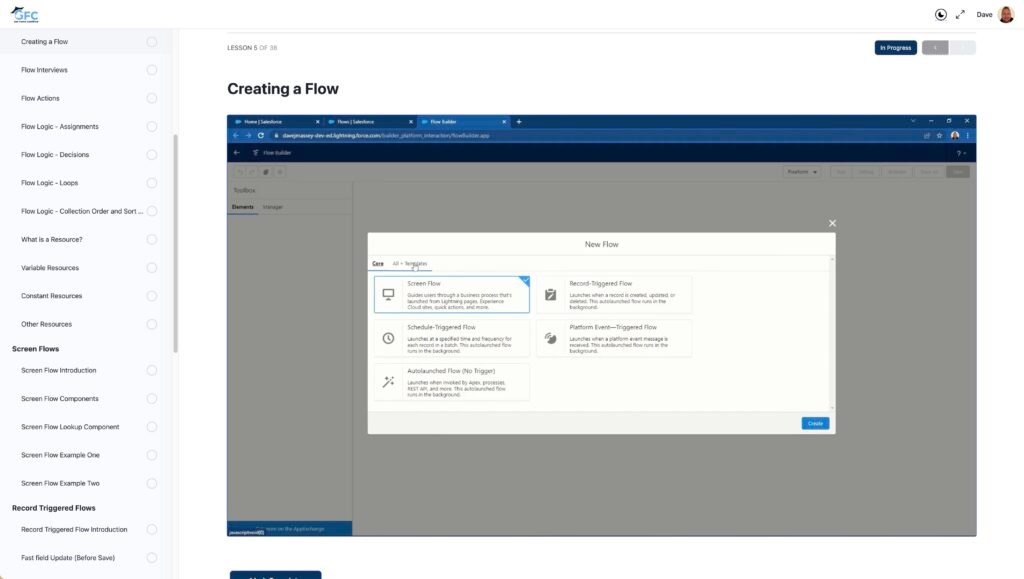Select the Record-Triggered Flow clipboard icon
1024x579 pixels.
[551, 294]
